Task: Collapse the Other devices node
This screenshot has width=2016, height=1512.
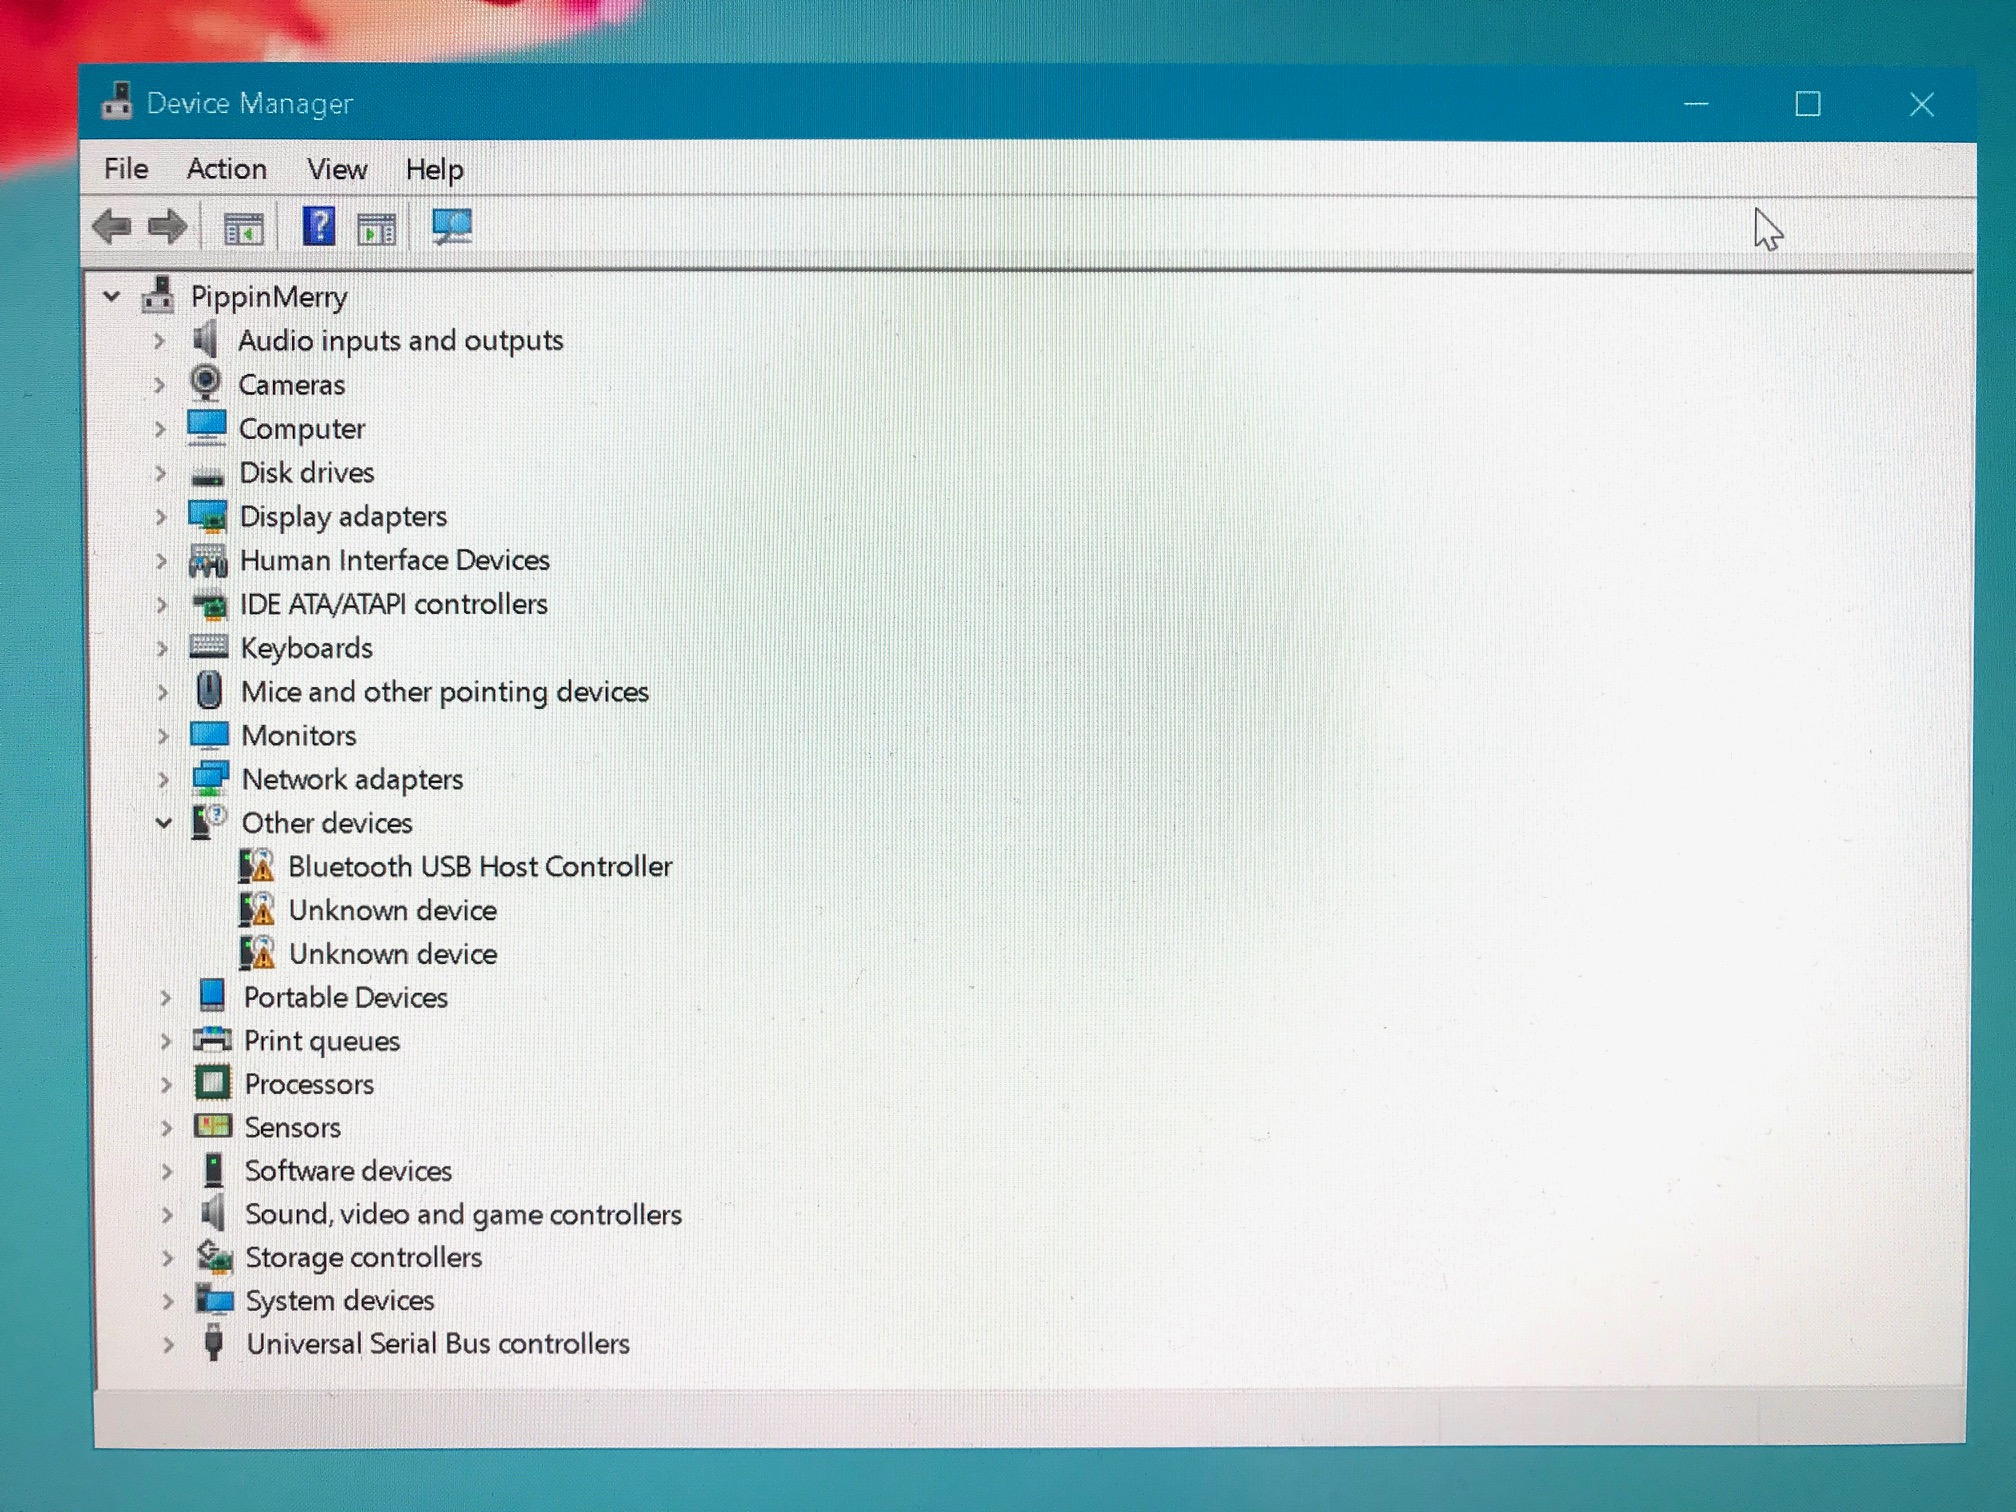Action: pos(164,823)
